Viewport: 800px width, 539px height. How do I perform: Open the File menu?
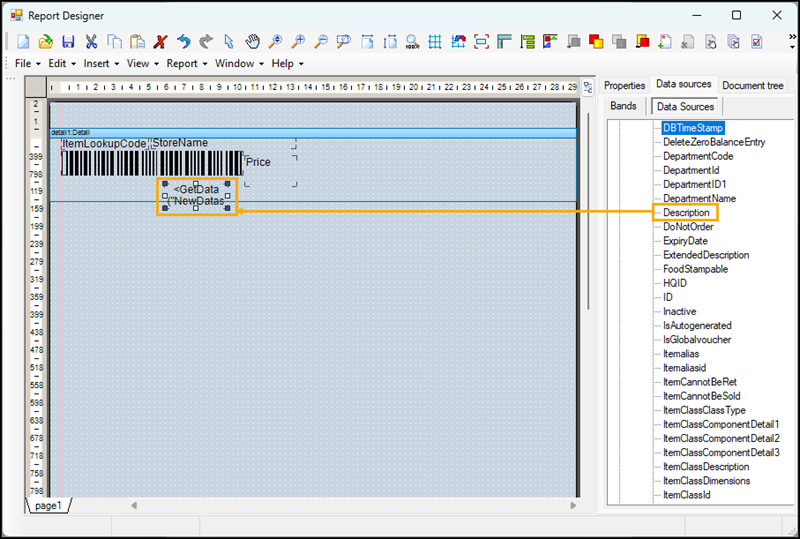[x=28, y=63]
